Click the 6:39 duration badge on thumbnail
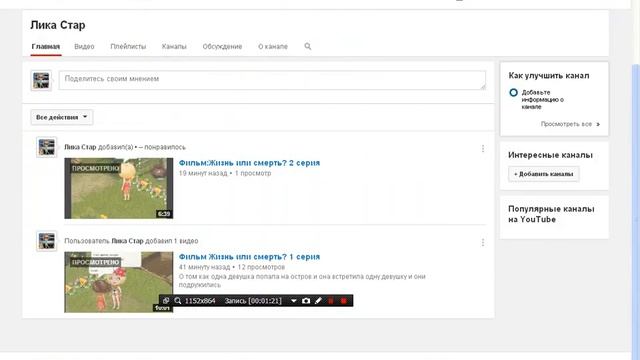Screen dimensions: 640x360 click(164, 214)
